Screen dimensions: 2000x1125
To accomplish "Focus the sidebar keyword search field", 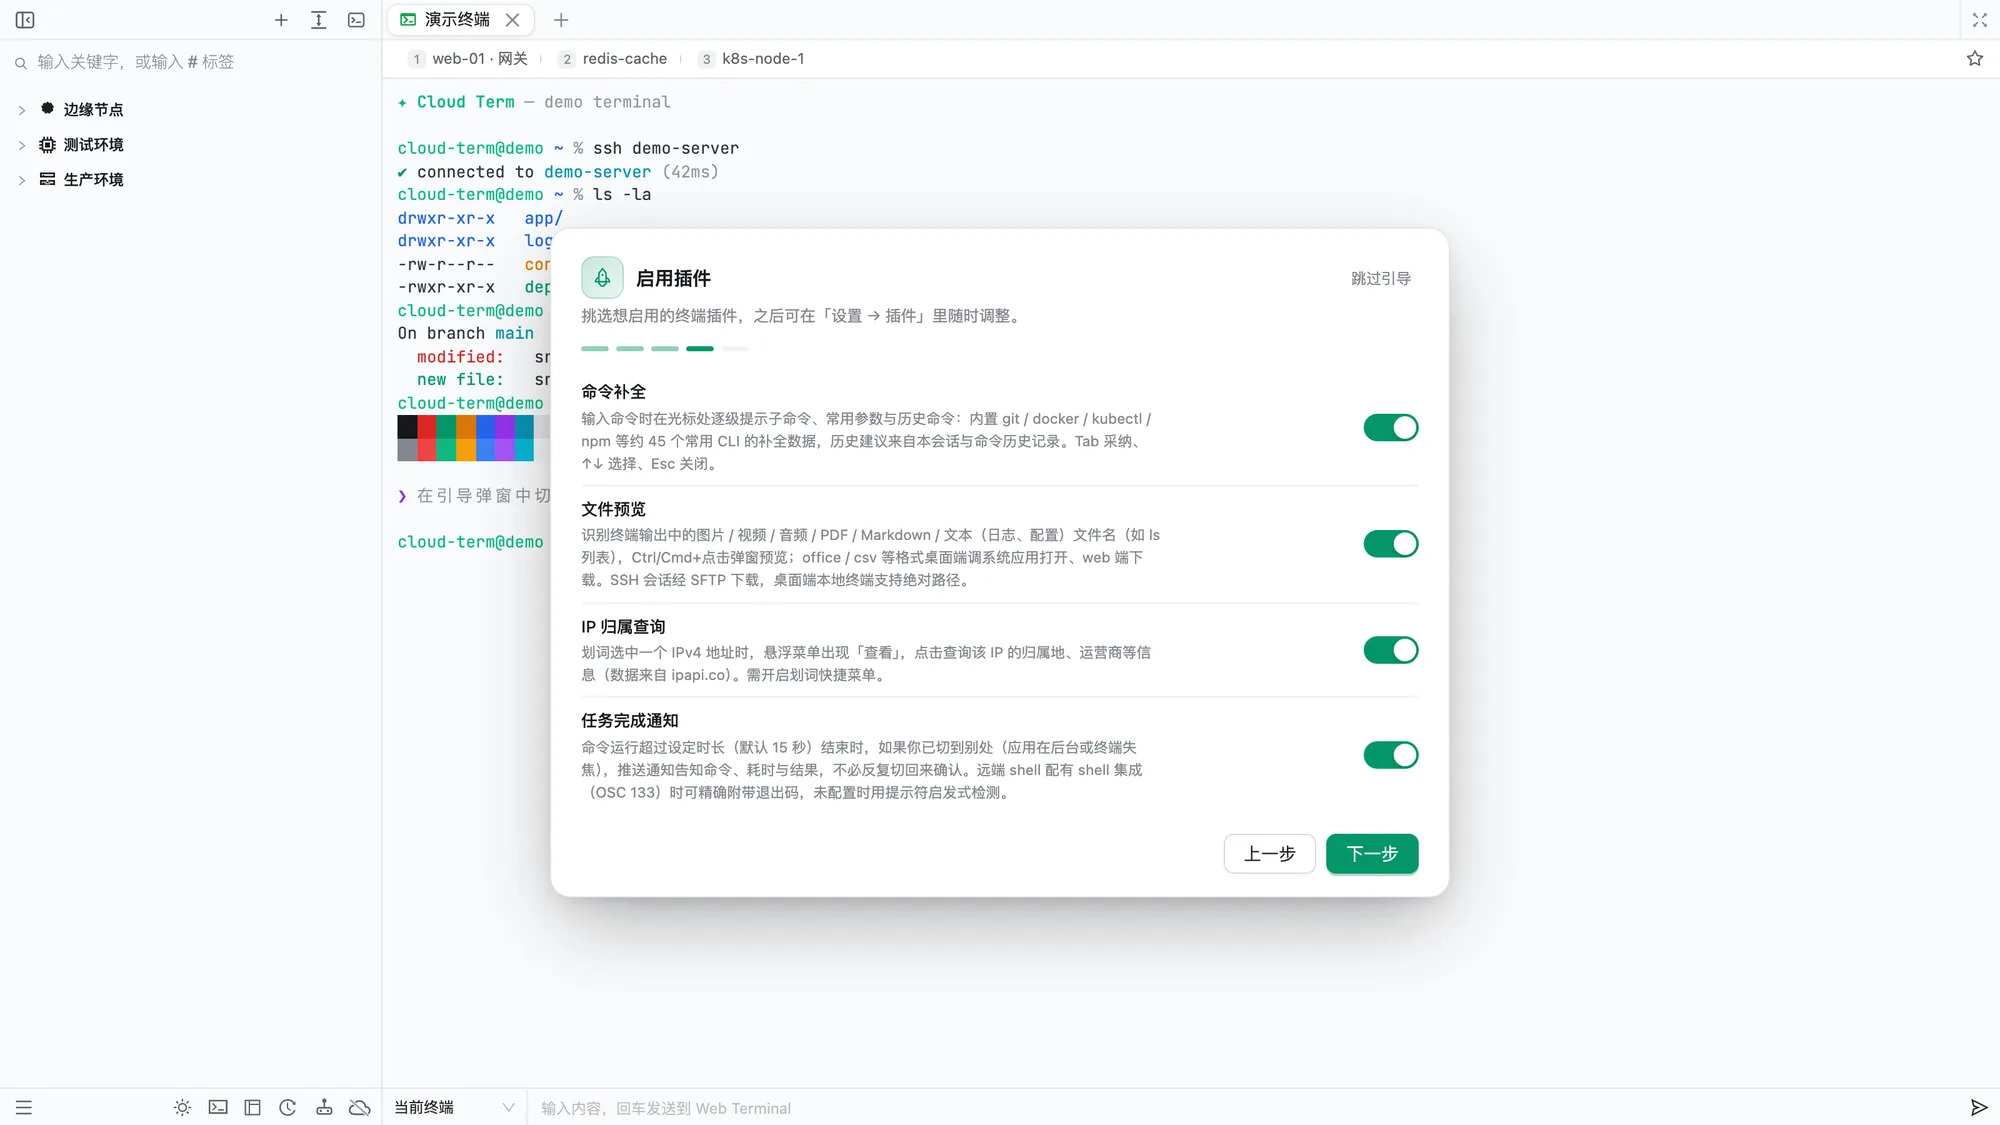I will click(190, 62).
